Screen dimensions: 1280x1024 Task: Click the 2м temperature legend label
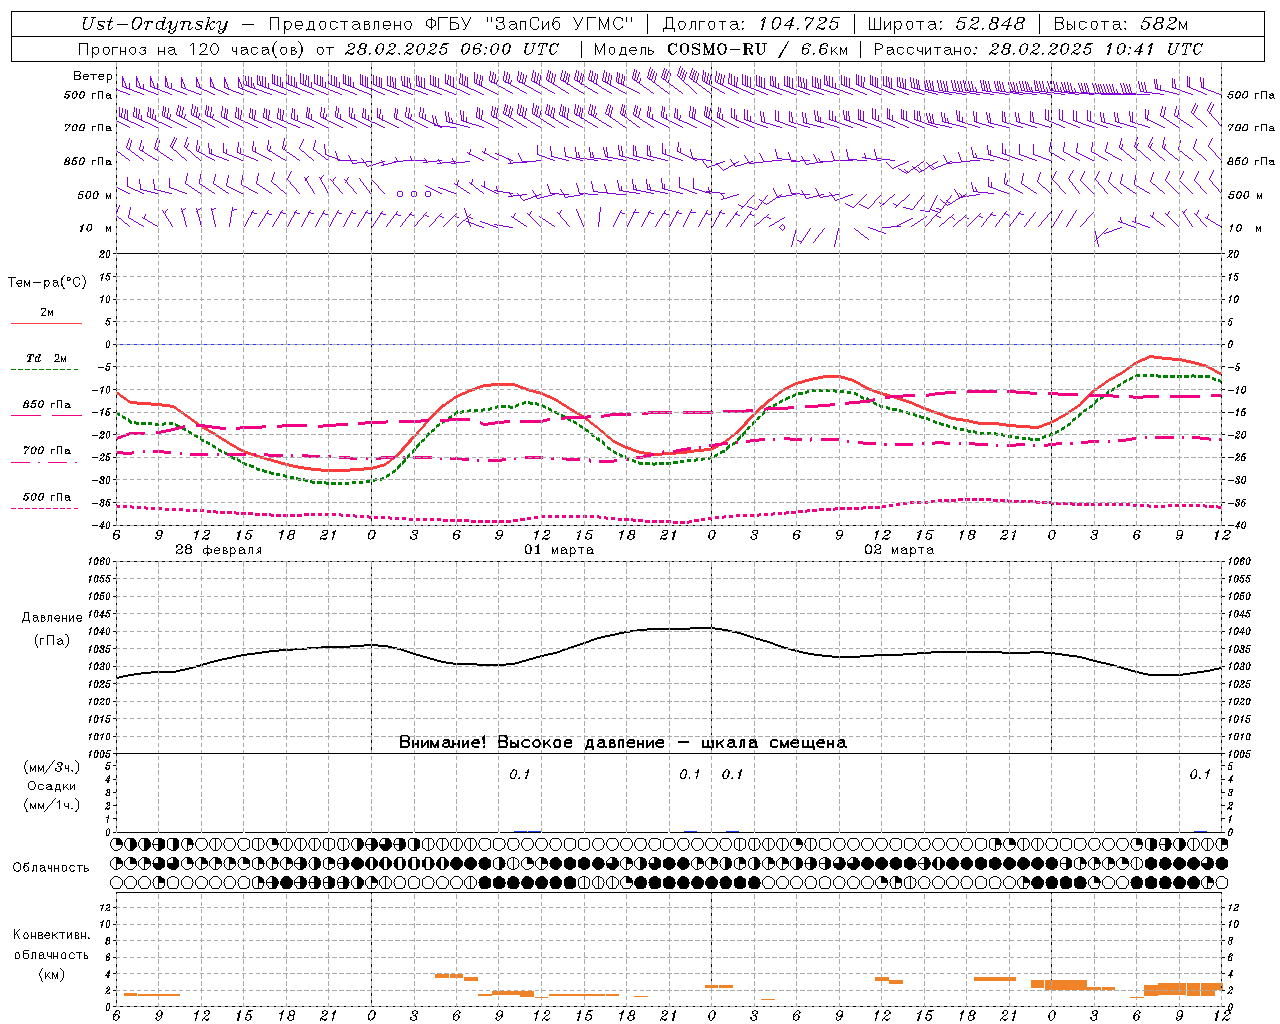pyautogui.click(x=47, y=313)
